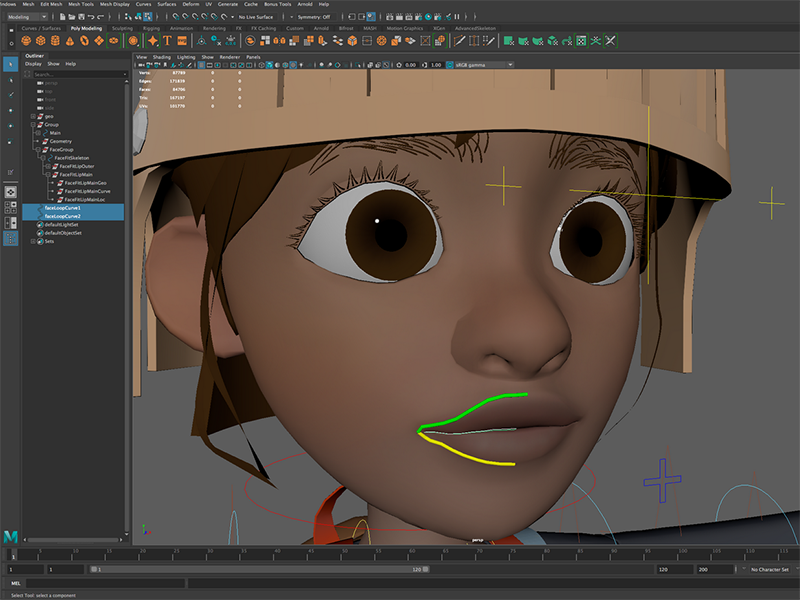800x600 pixels.
Task: Click the polygon type text tool
Action: coord(167,41)
